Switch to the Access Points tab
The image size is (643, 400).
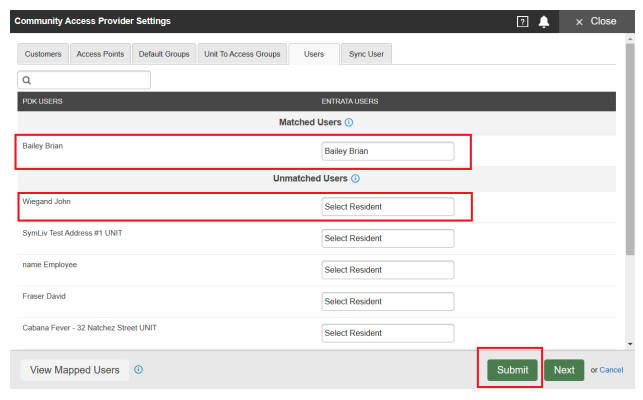(x=100, y=54)
